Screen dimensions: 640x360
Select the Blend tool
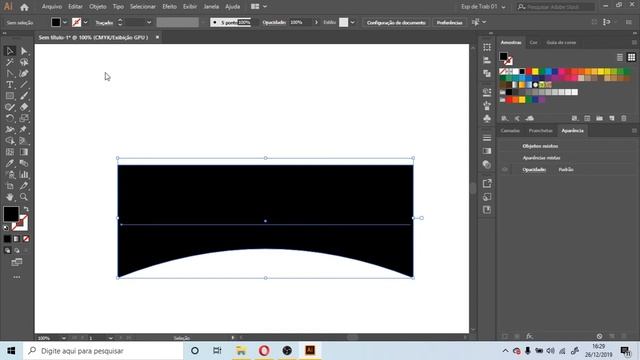tap(24, 163)
